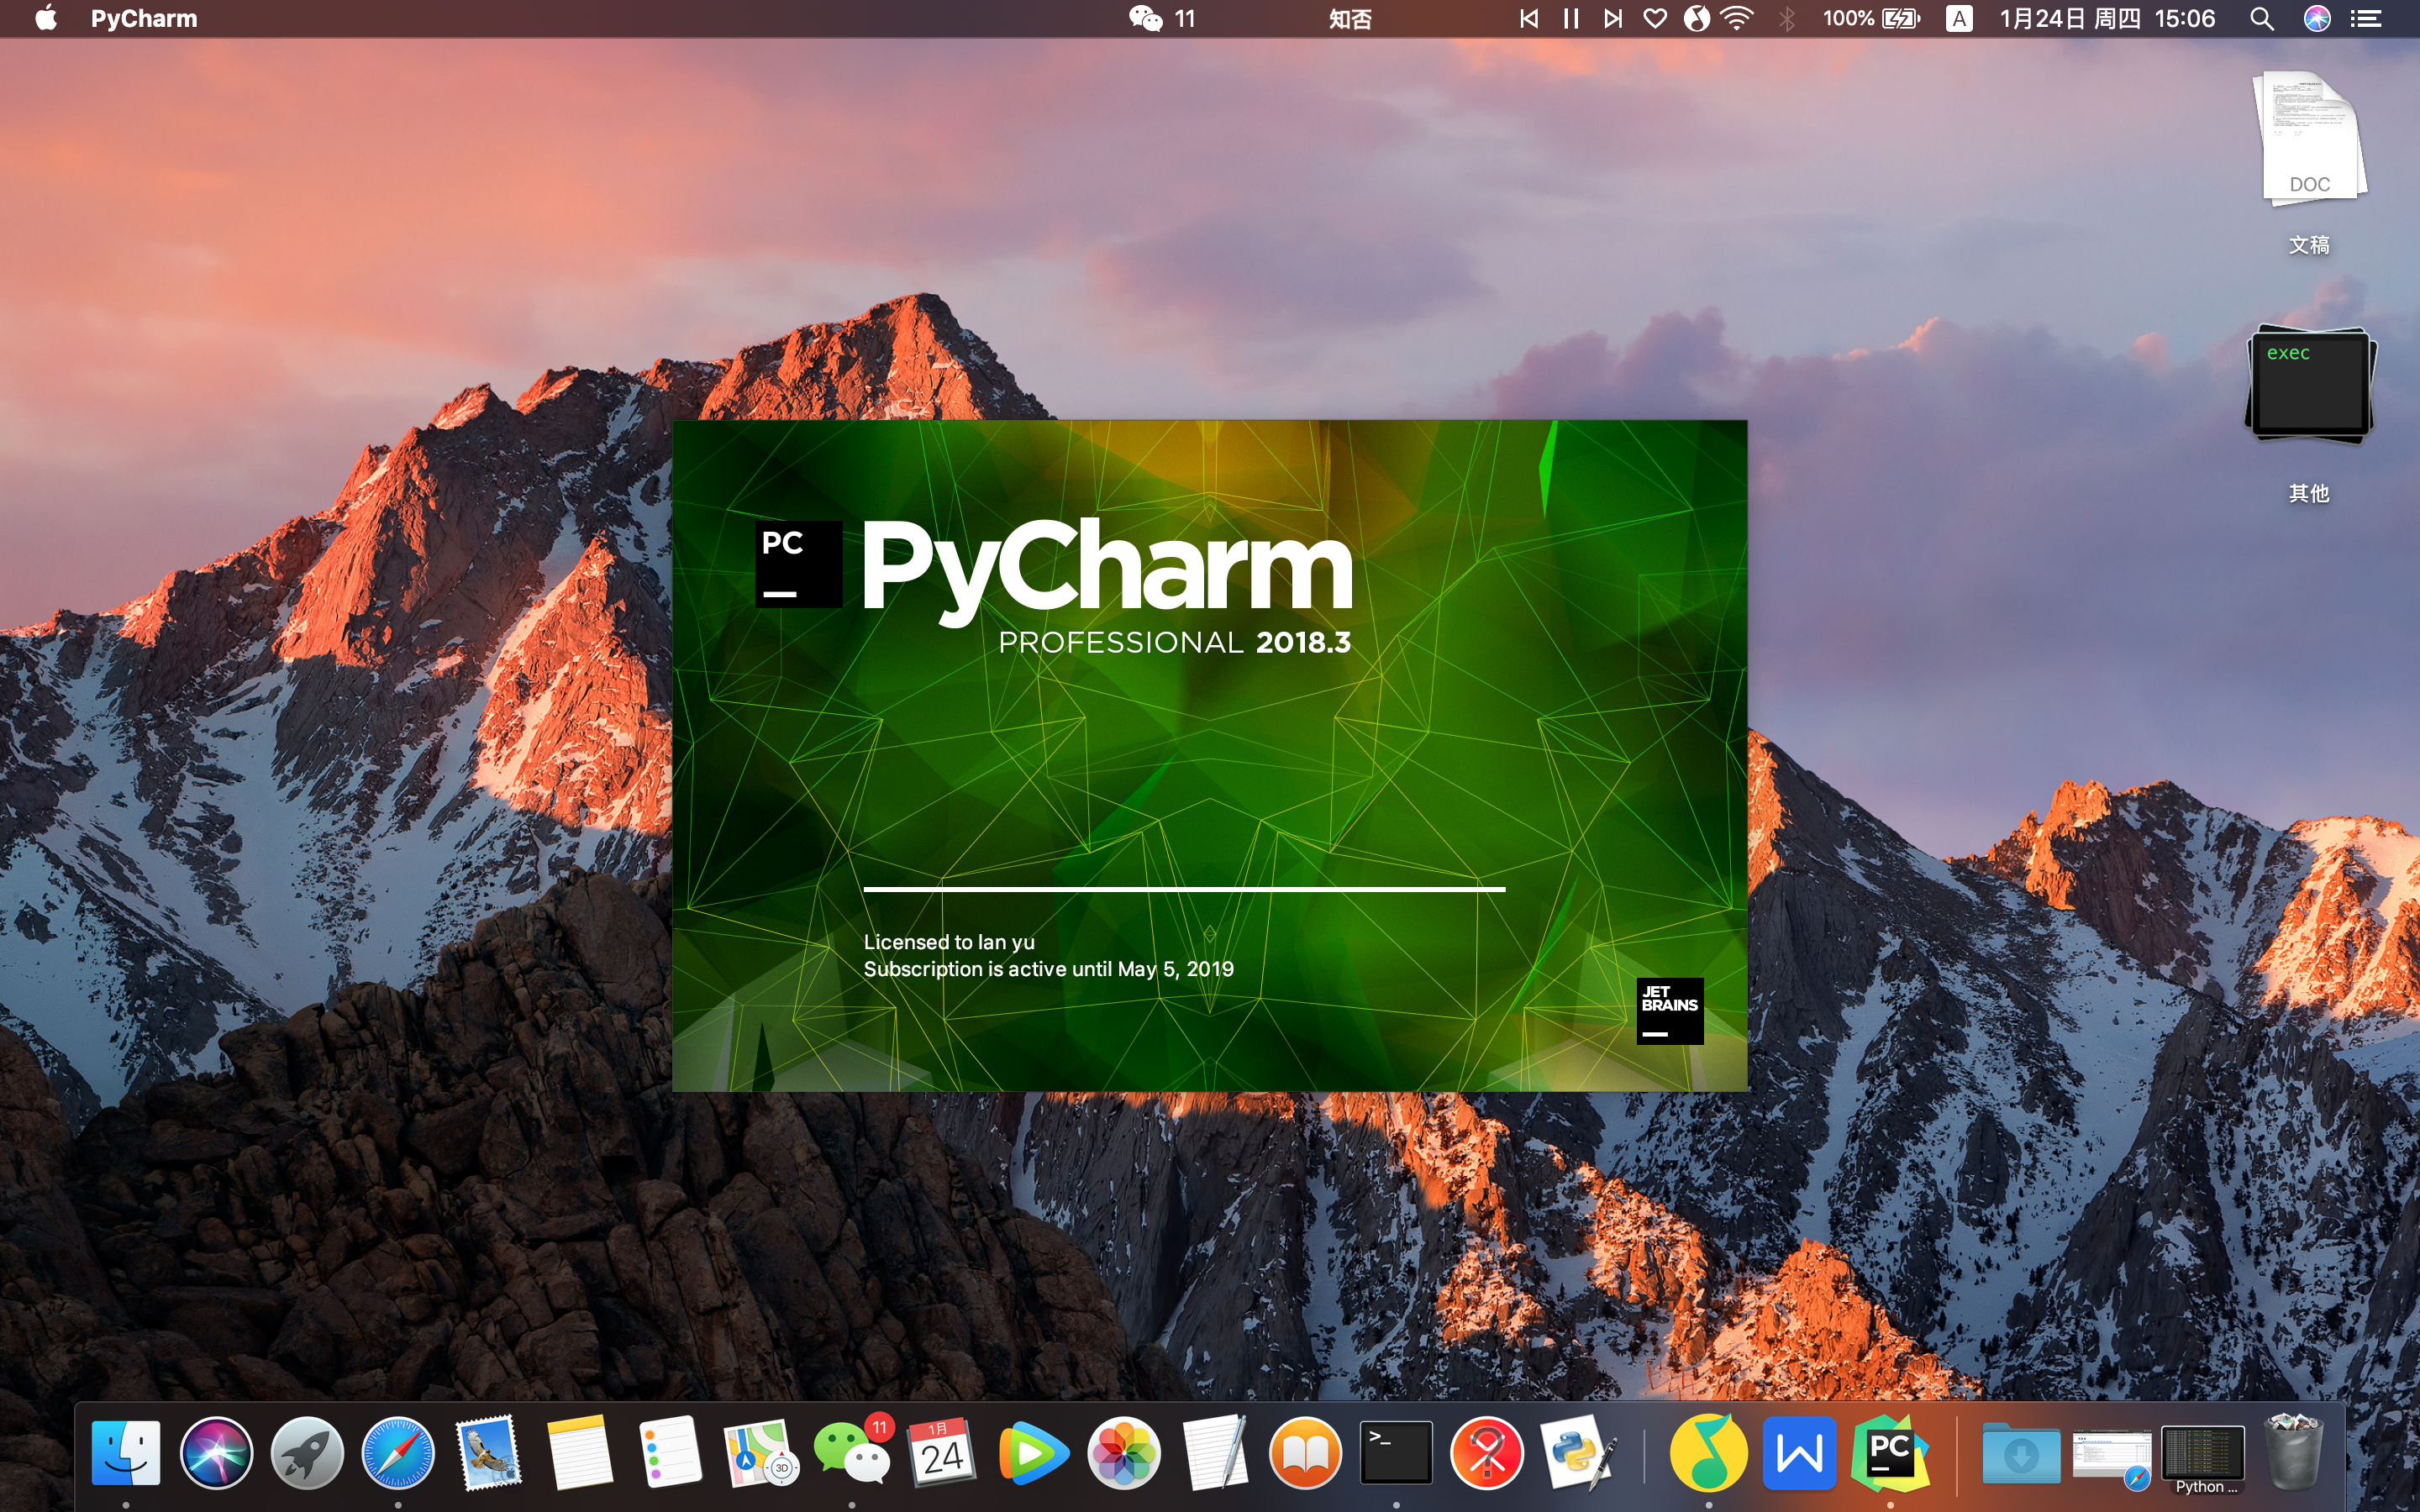Skip to next track in menu bar
The image size is (2420, 1512).
coord(1612,18)
